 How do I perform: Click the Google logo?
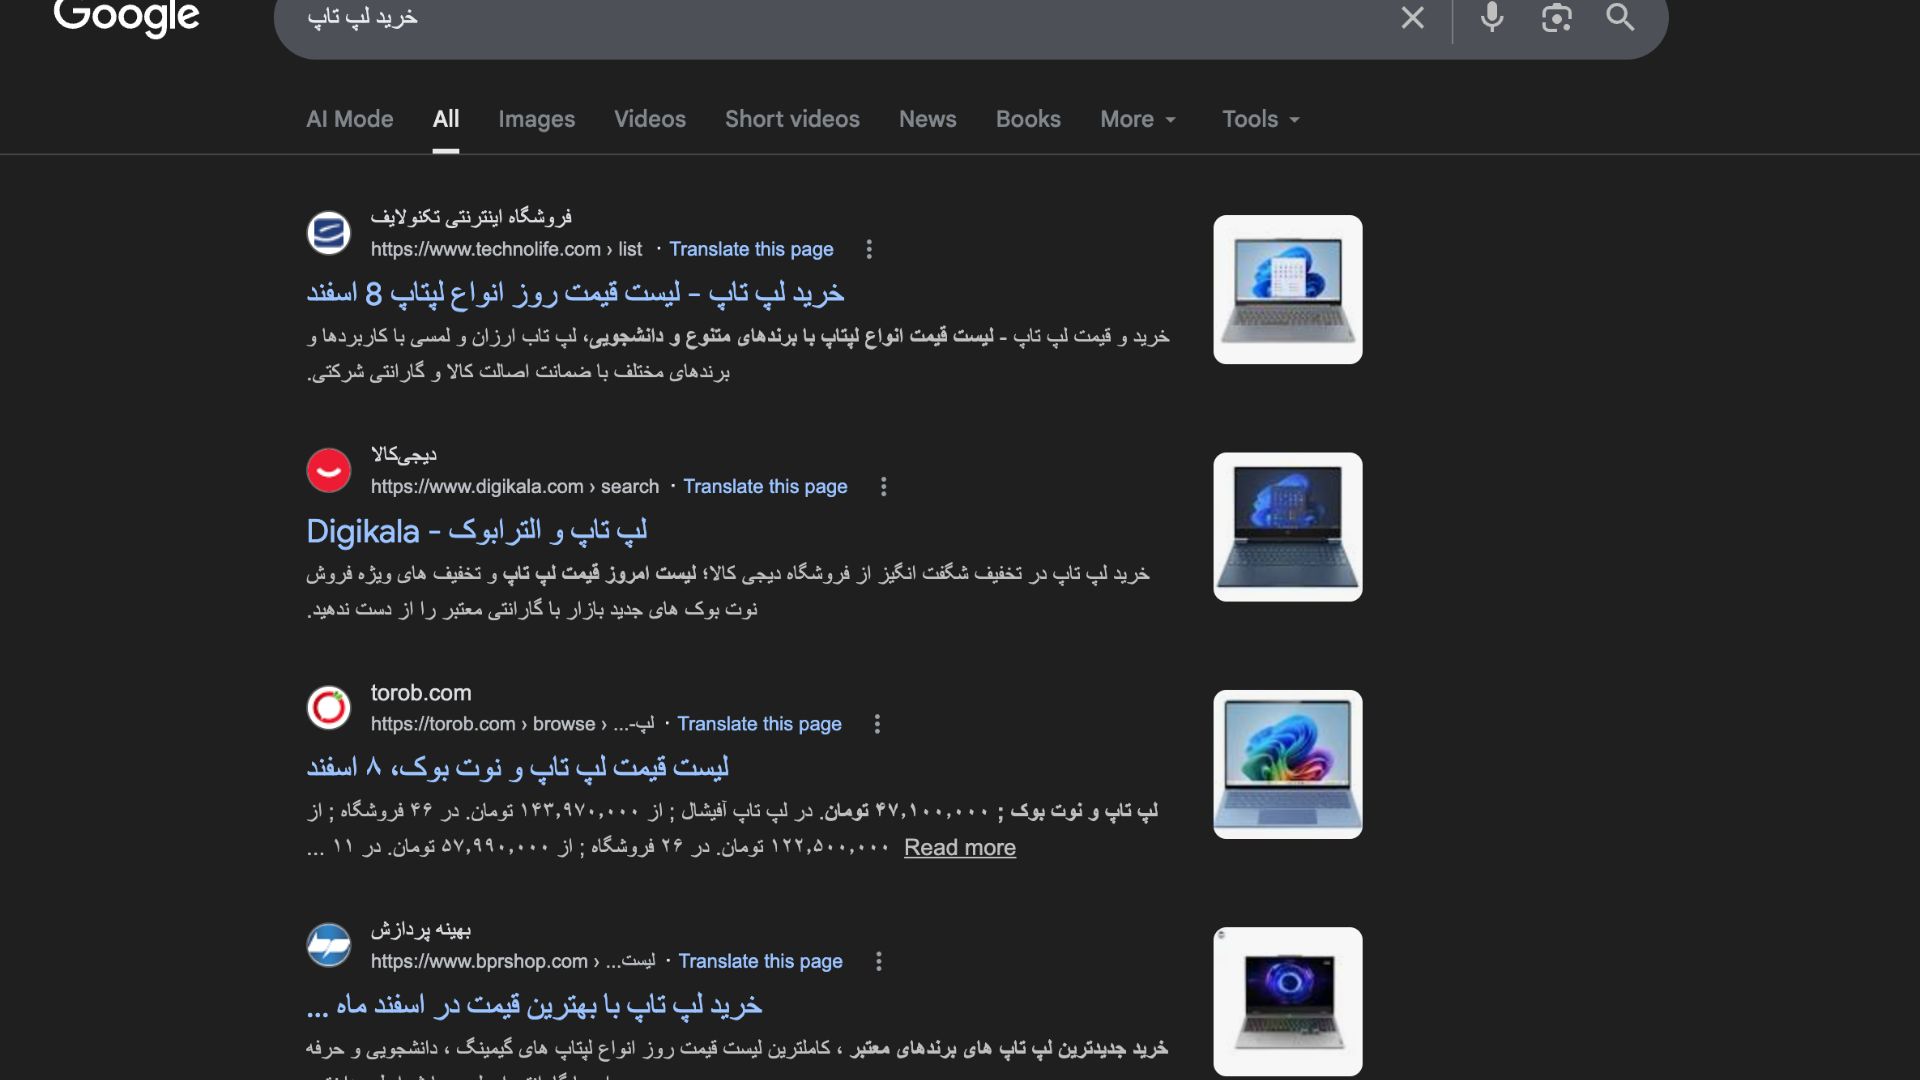click(127, 17)
